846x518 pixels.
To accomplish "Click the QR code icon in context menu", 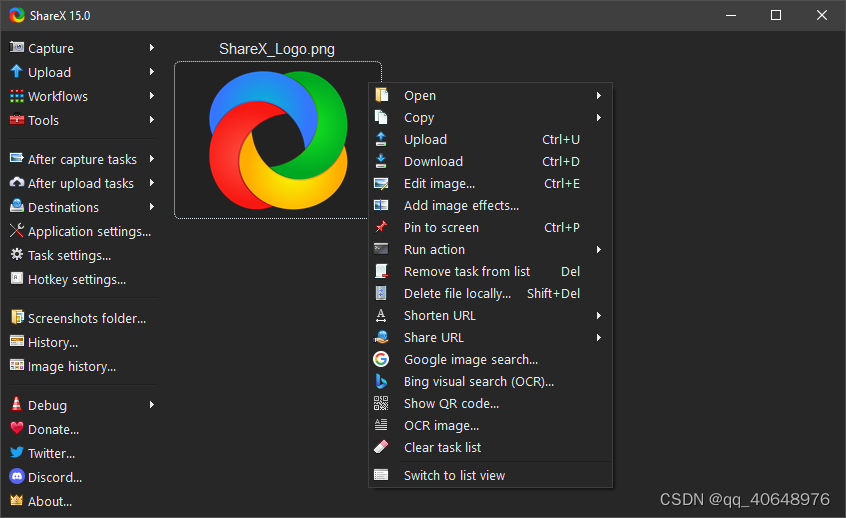I will [381, 403].
